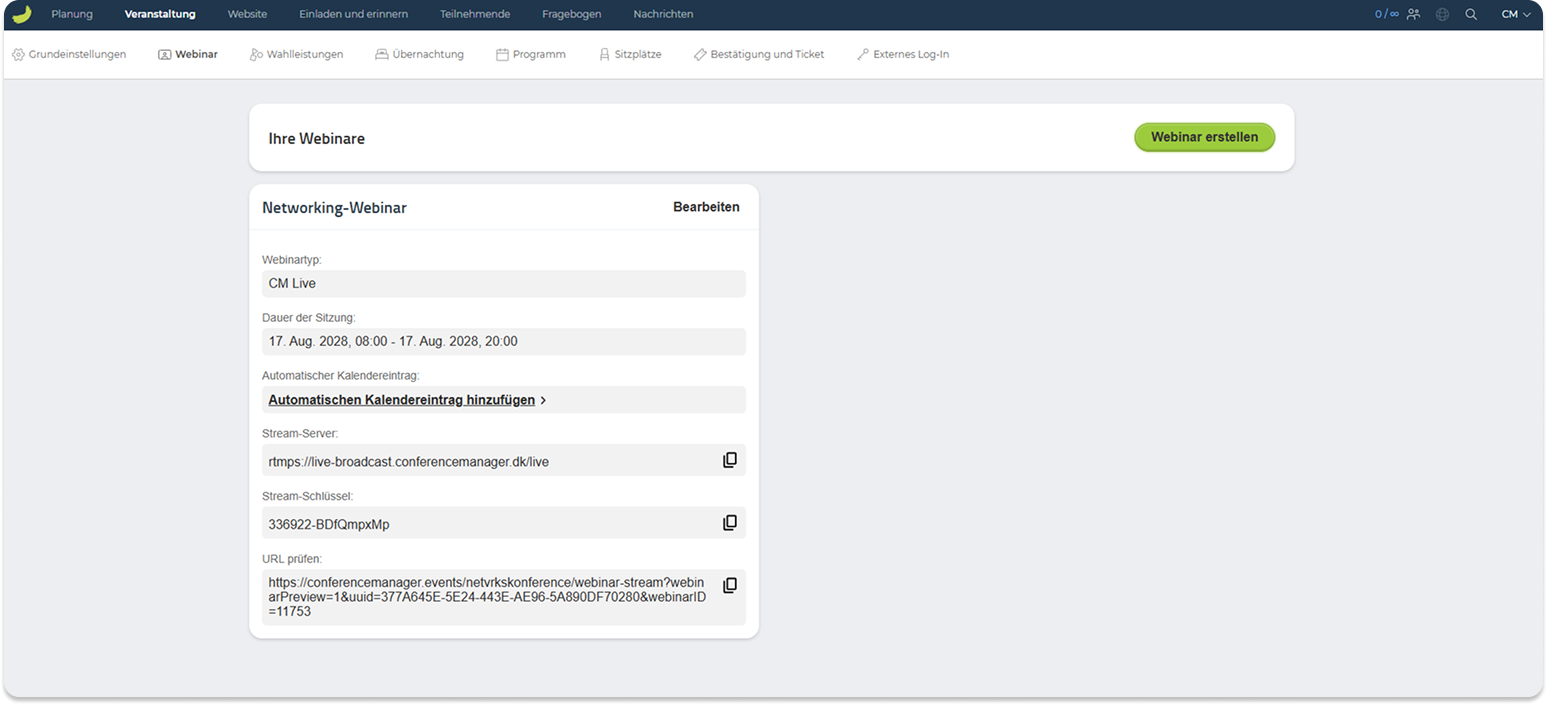
Task: Click the conferencemanager.events preview URL text
Action: (488, 596)
